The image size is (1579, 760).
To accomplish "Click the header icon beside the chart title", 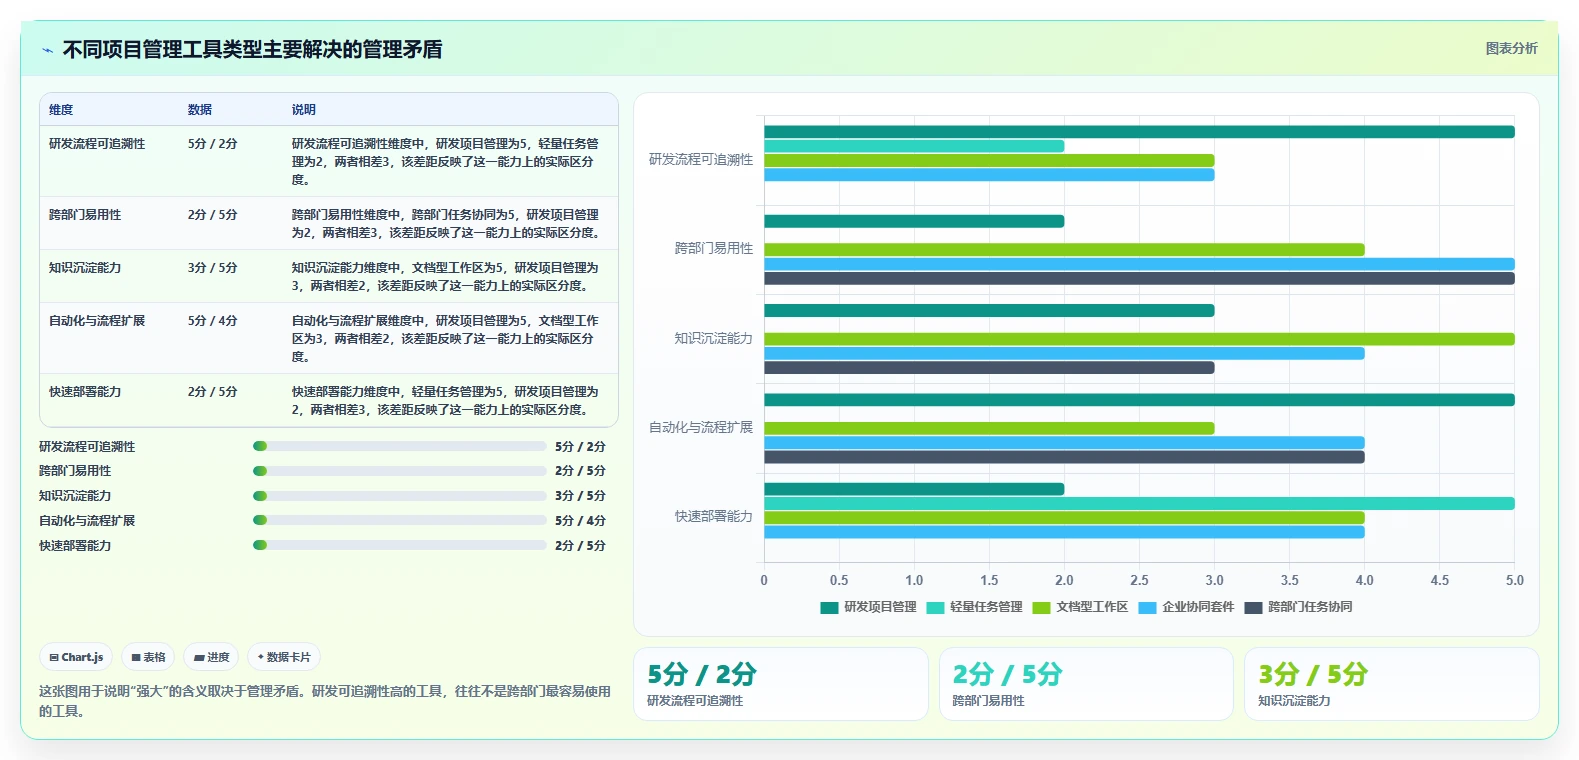I will pyautogui.click(x=47, y=50).
